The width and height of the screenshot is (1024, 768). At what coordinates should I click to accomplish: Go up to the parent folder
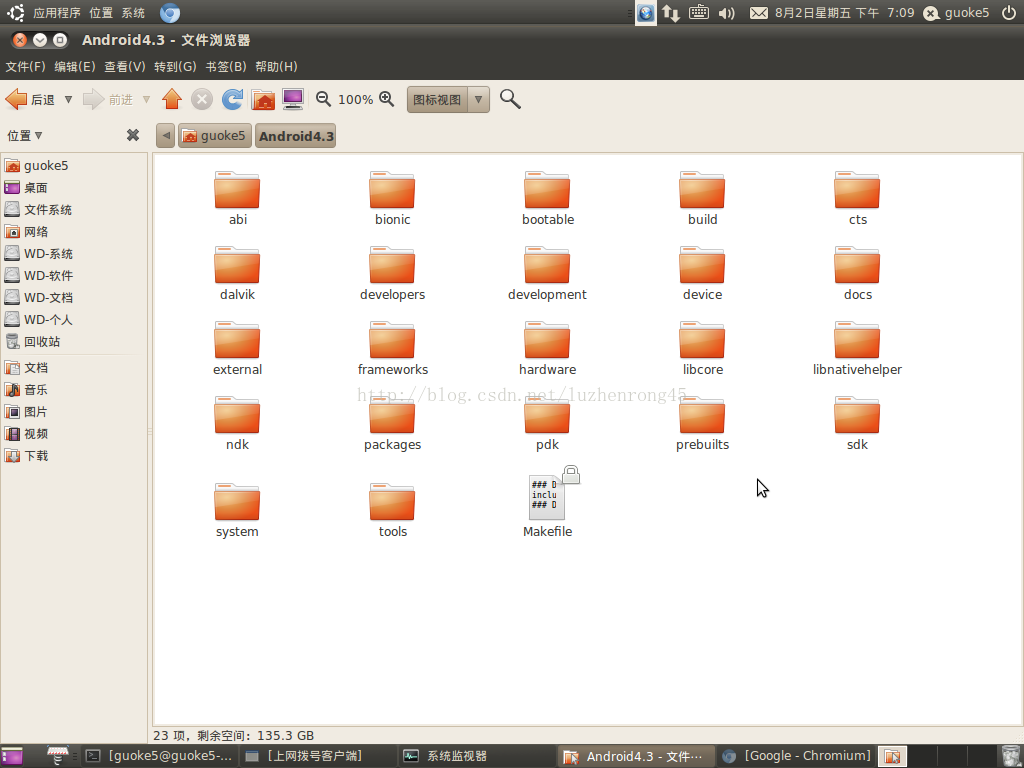(x=172, y=99)
